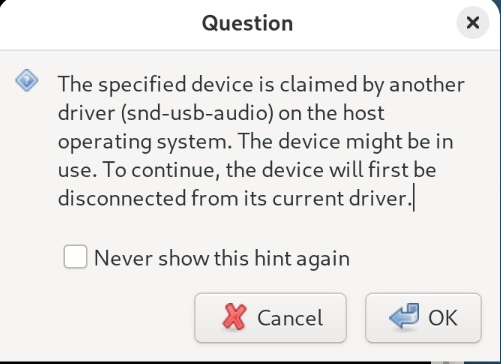Screen dimensions: 501x364
Task: Close the Question dialog with the X
Action: (x=473, y=23)
